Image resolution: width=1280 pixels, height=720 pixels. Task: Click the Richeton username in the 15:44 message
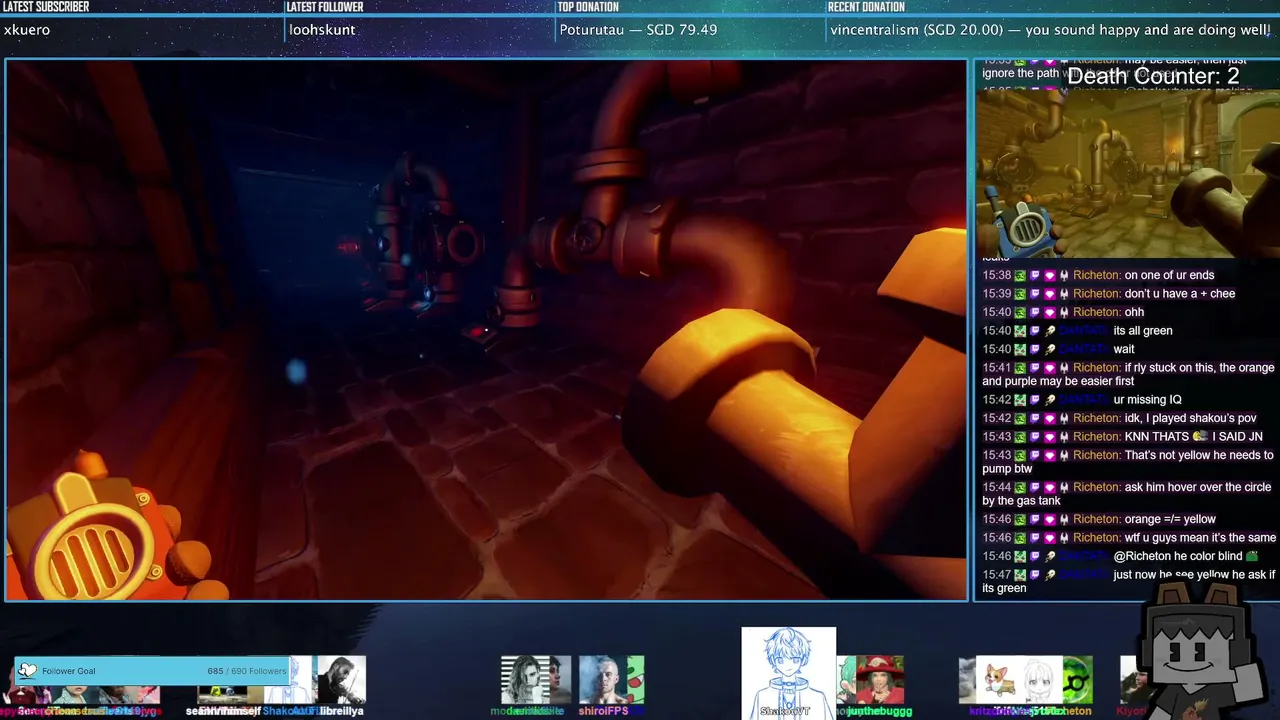click(1096, 488)
